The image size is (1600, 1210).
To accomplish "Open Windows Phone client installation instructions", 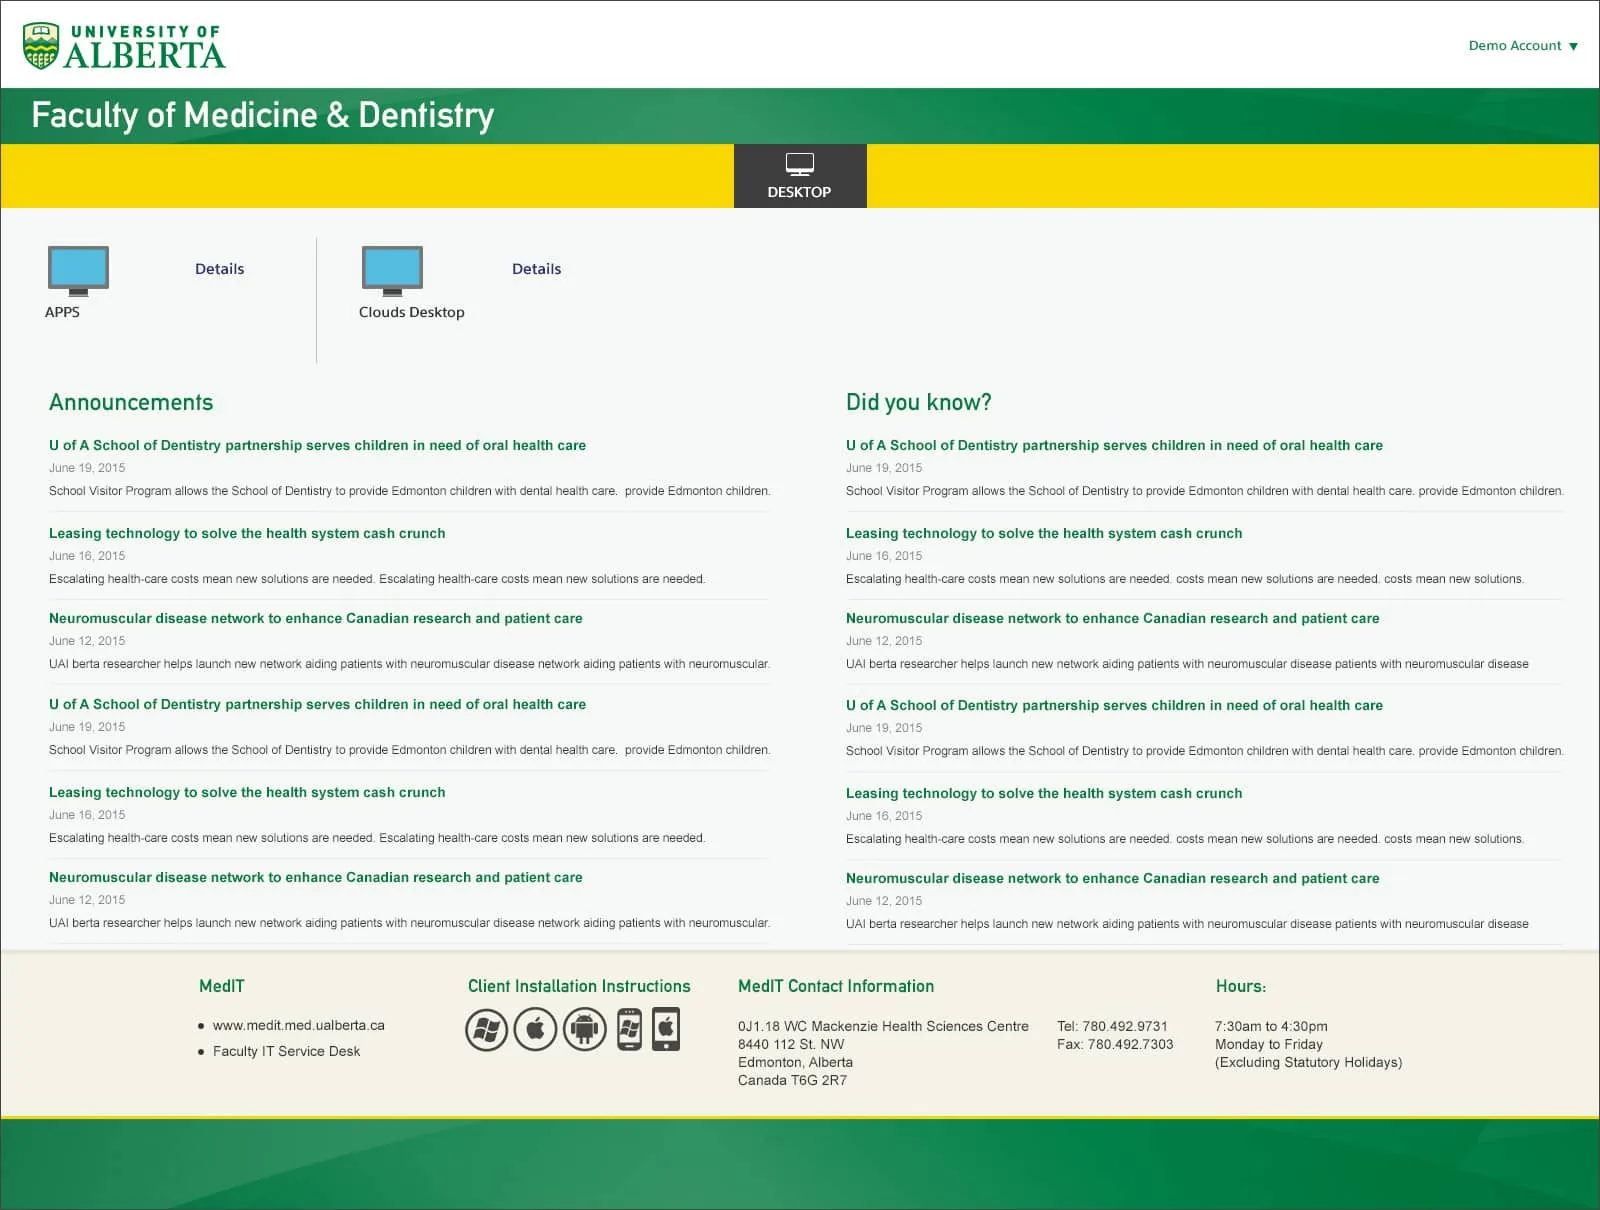I will click(629, 1029).
